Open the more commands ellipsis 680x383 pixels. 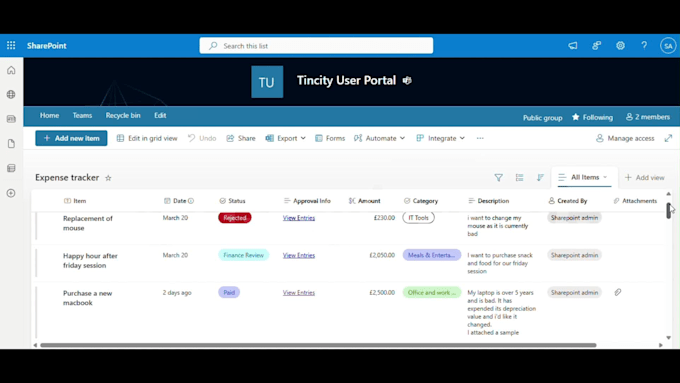pyautogui.click(x=480, y=138)
